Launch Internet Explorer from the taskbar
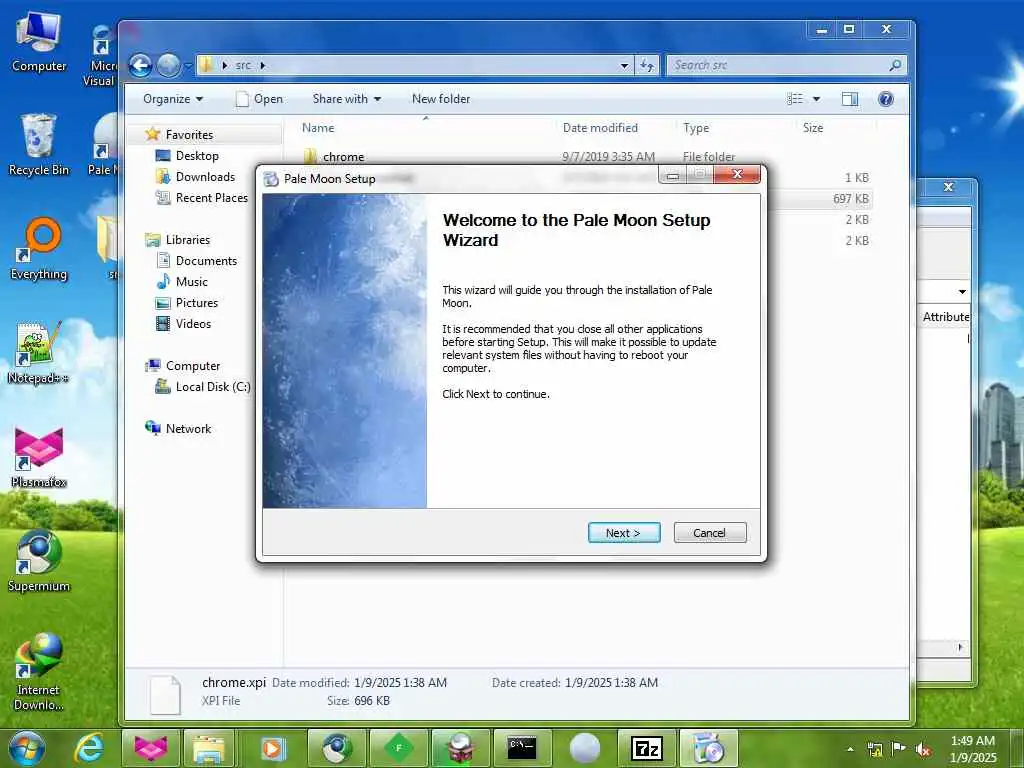 [89, 748]
